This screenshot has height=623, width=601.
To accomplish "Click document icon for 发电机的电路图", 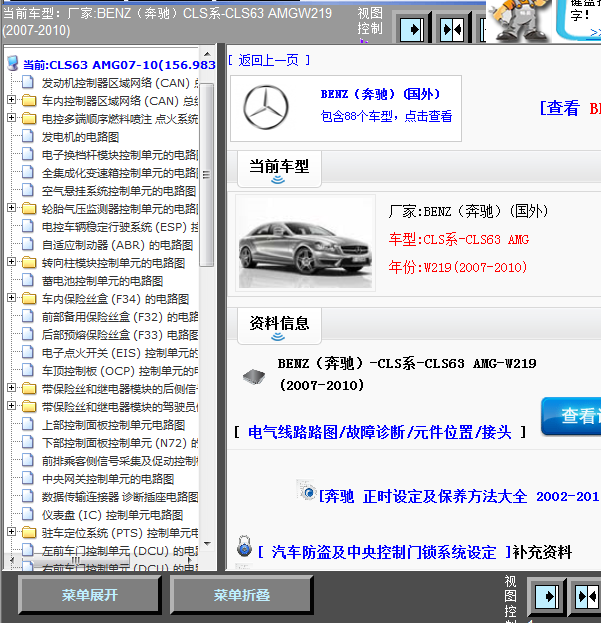I will pos(28,136).
